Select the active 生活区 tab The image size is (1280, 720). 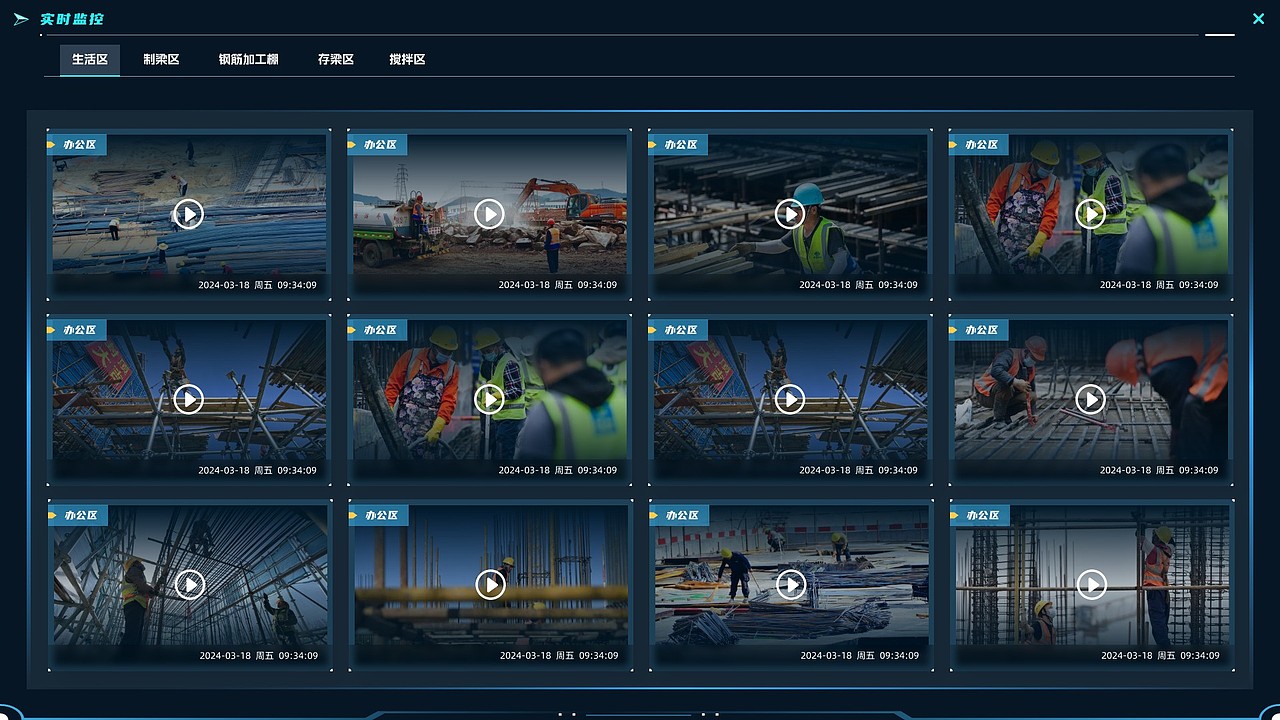tap(90, 60)
